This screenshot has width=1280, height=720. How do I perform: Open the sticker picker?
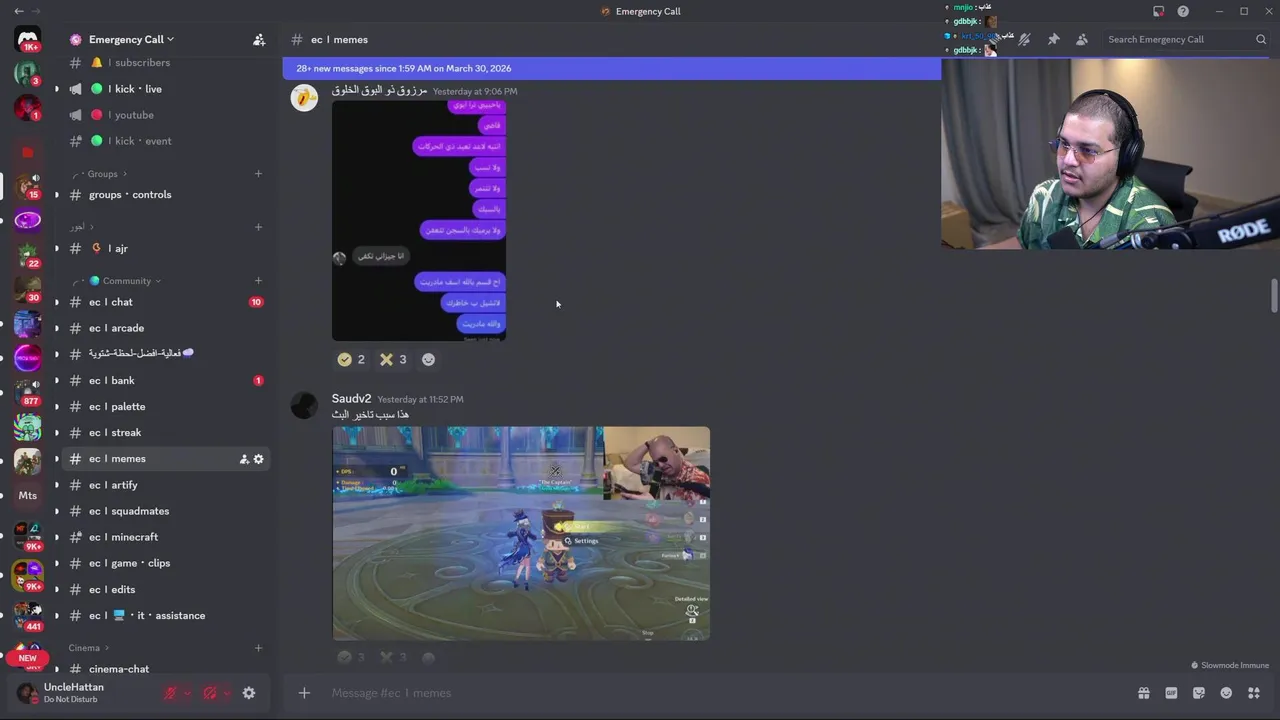coord(1199,693)
